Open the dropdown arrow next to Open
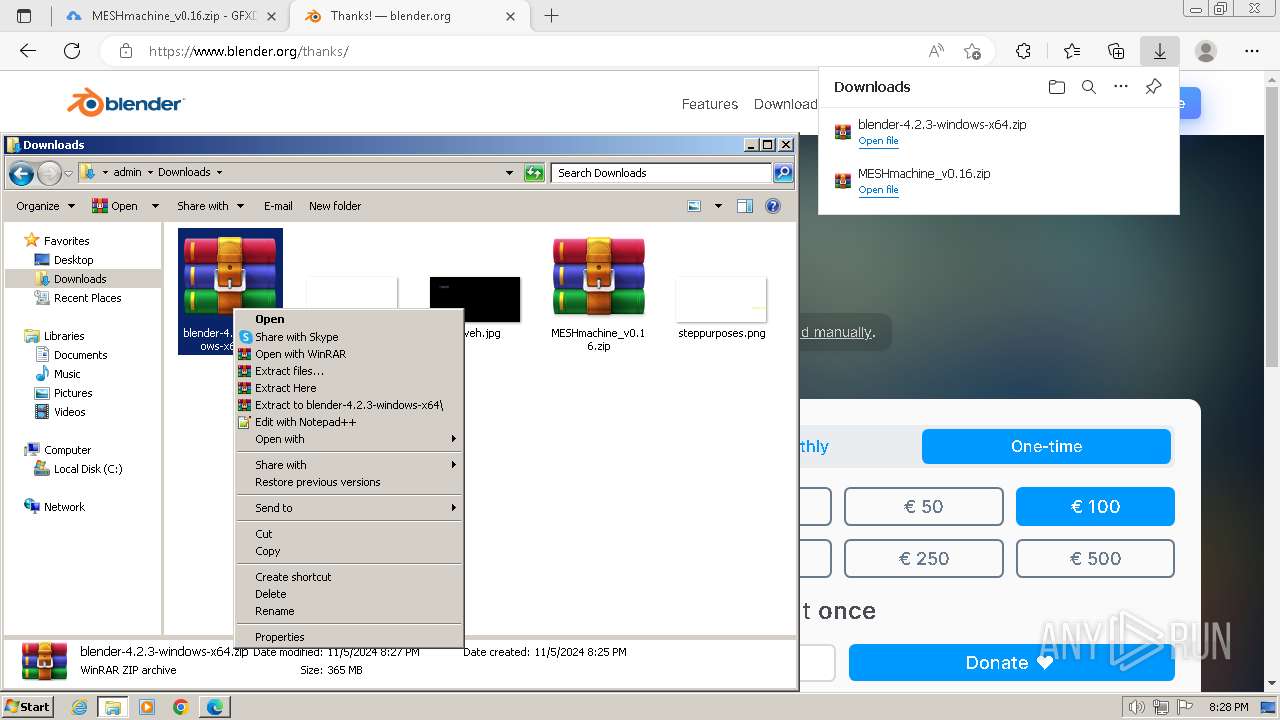The image size is (1280, 720). 155,206
